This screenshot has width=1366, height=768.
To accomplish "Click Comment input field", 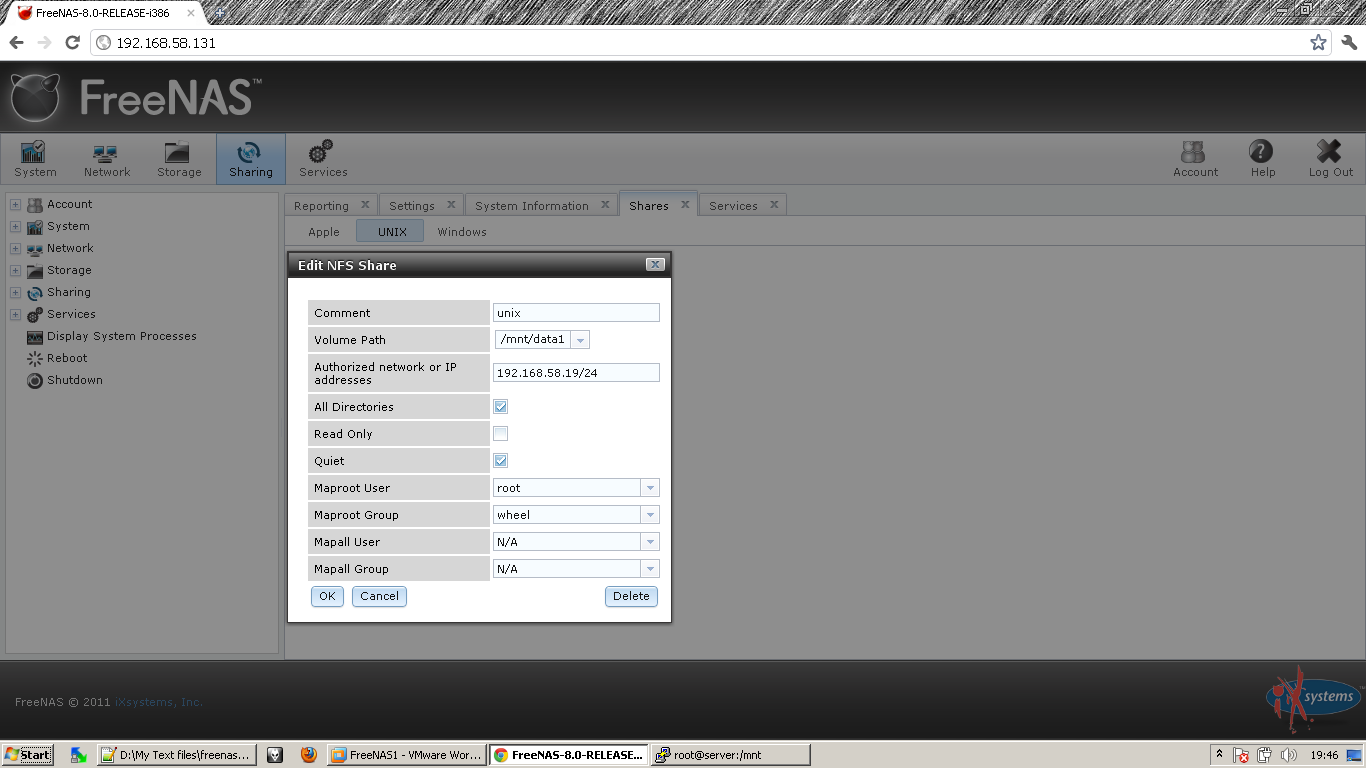I will point(576,313).
